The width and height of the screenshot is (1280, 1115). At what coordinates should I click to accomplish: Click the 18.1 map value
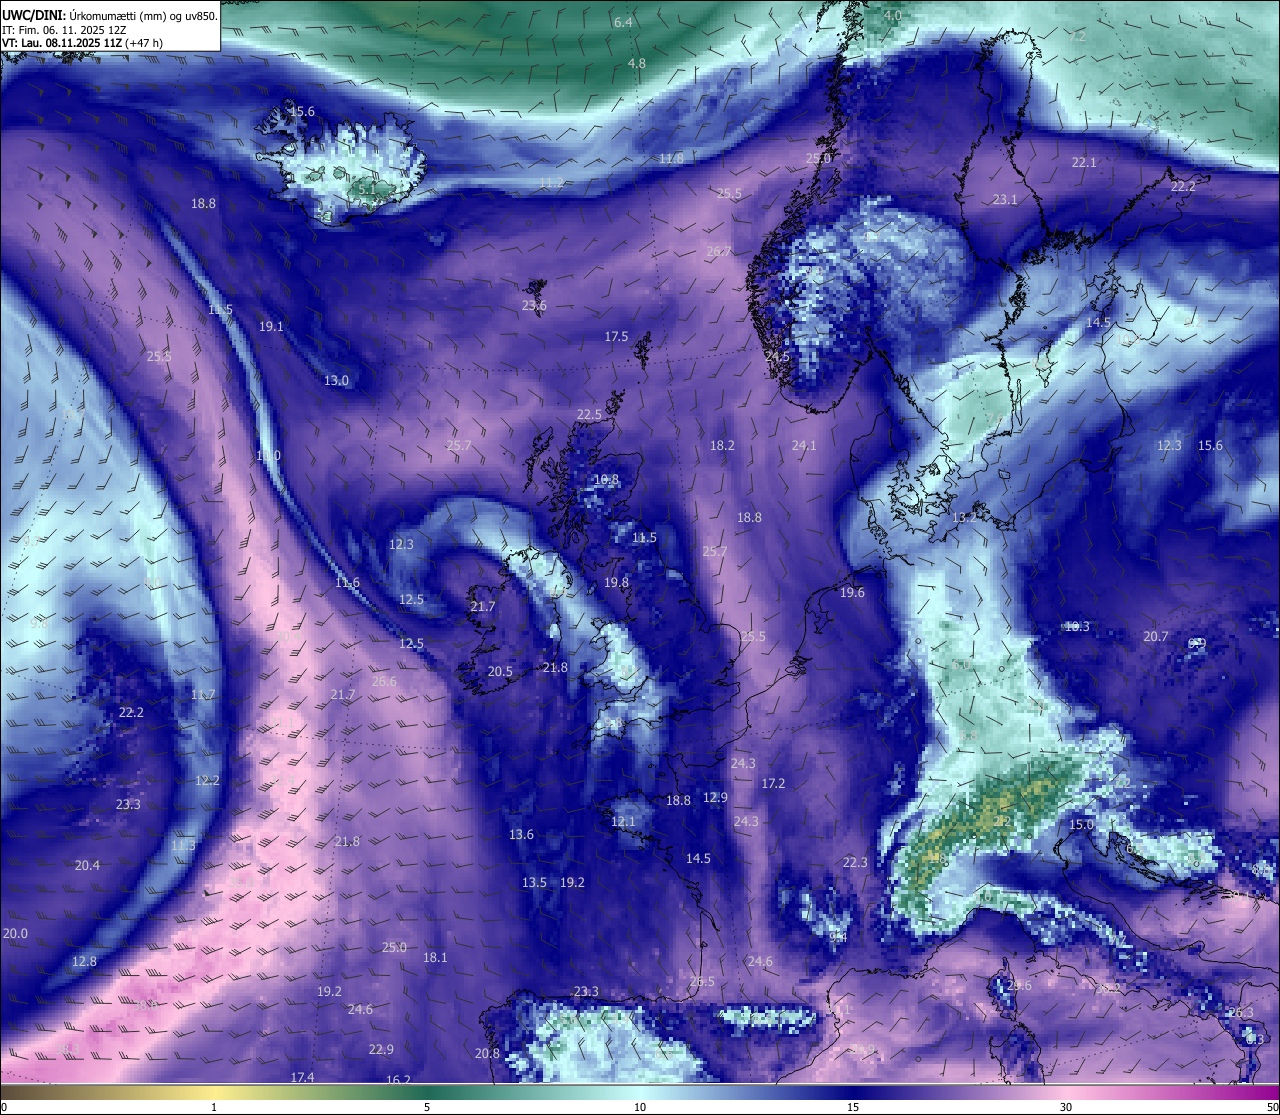click(435, 958)
